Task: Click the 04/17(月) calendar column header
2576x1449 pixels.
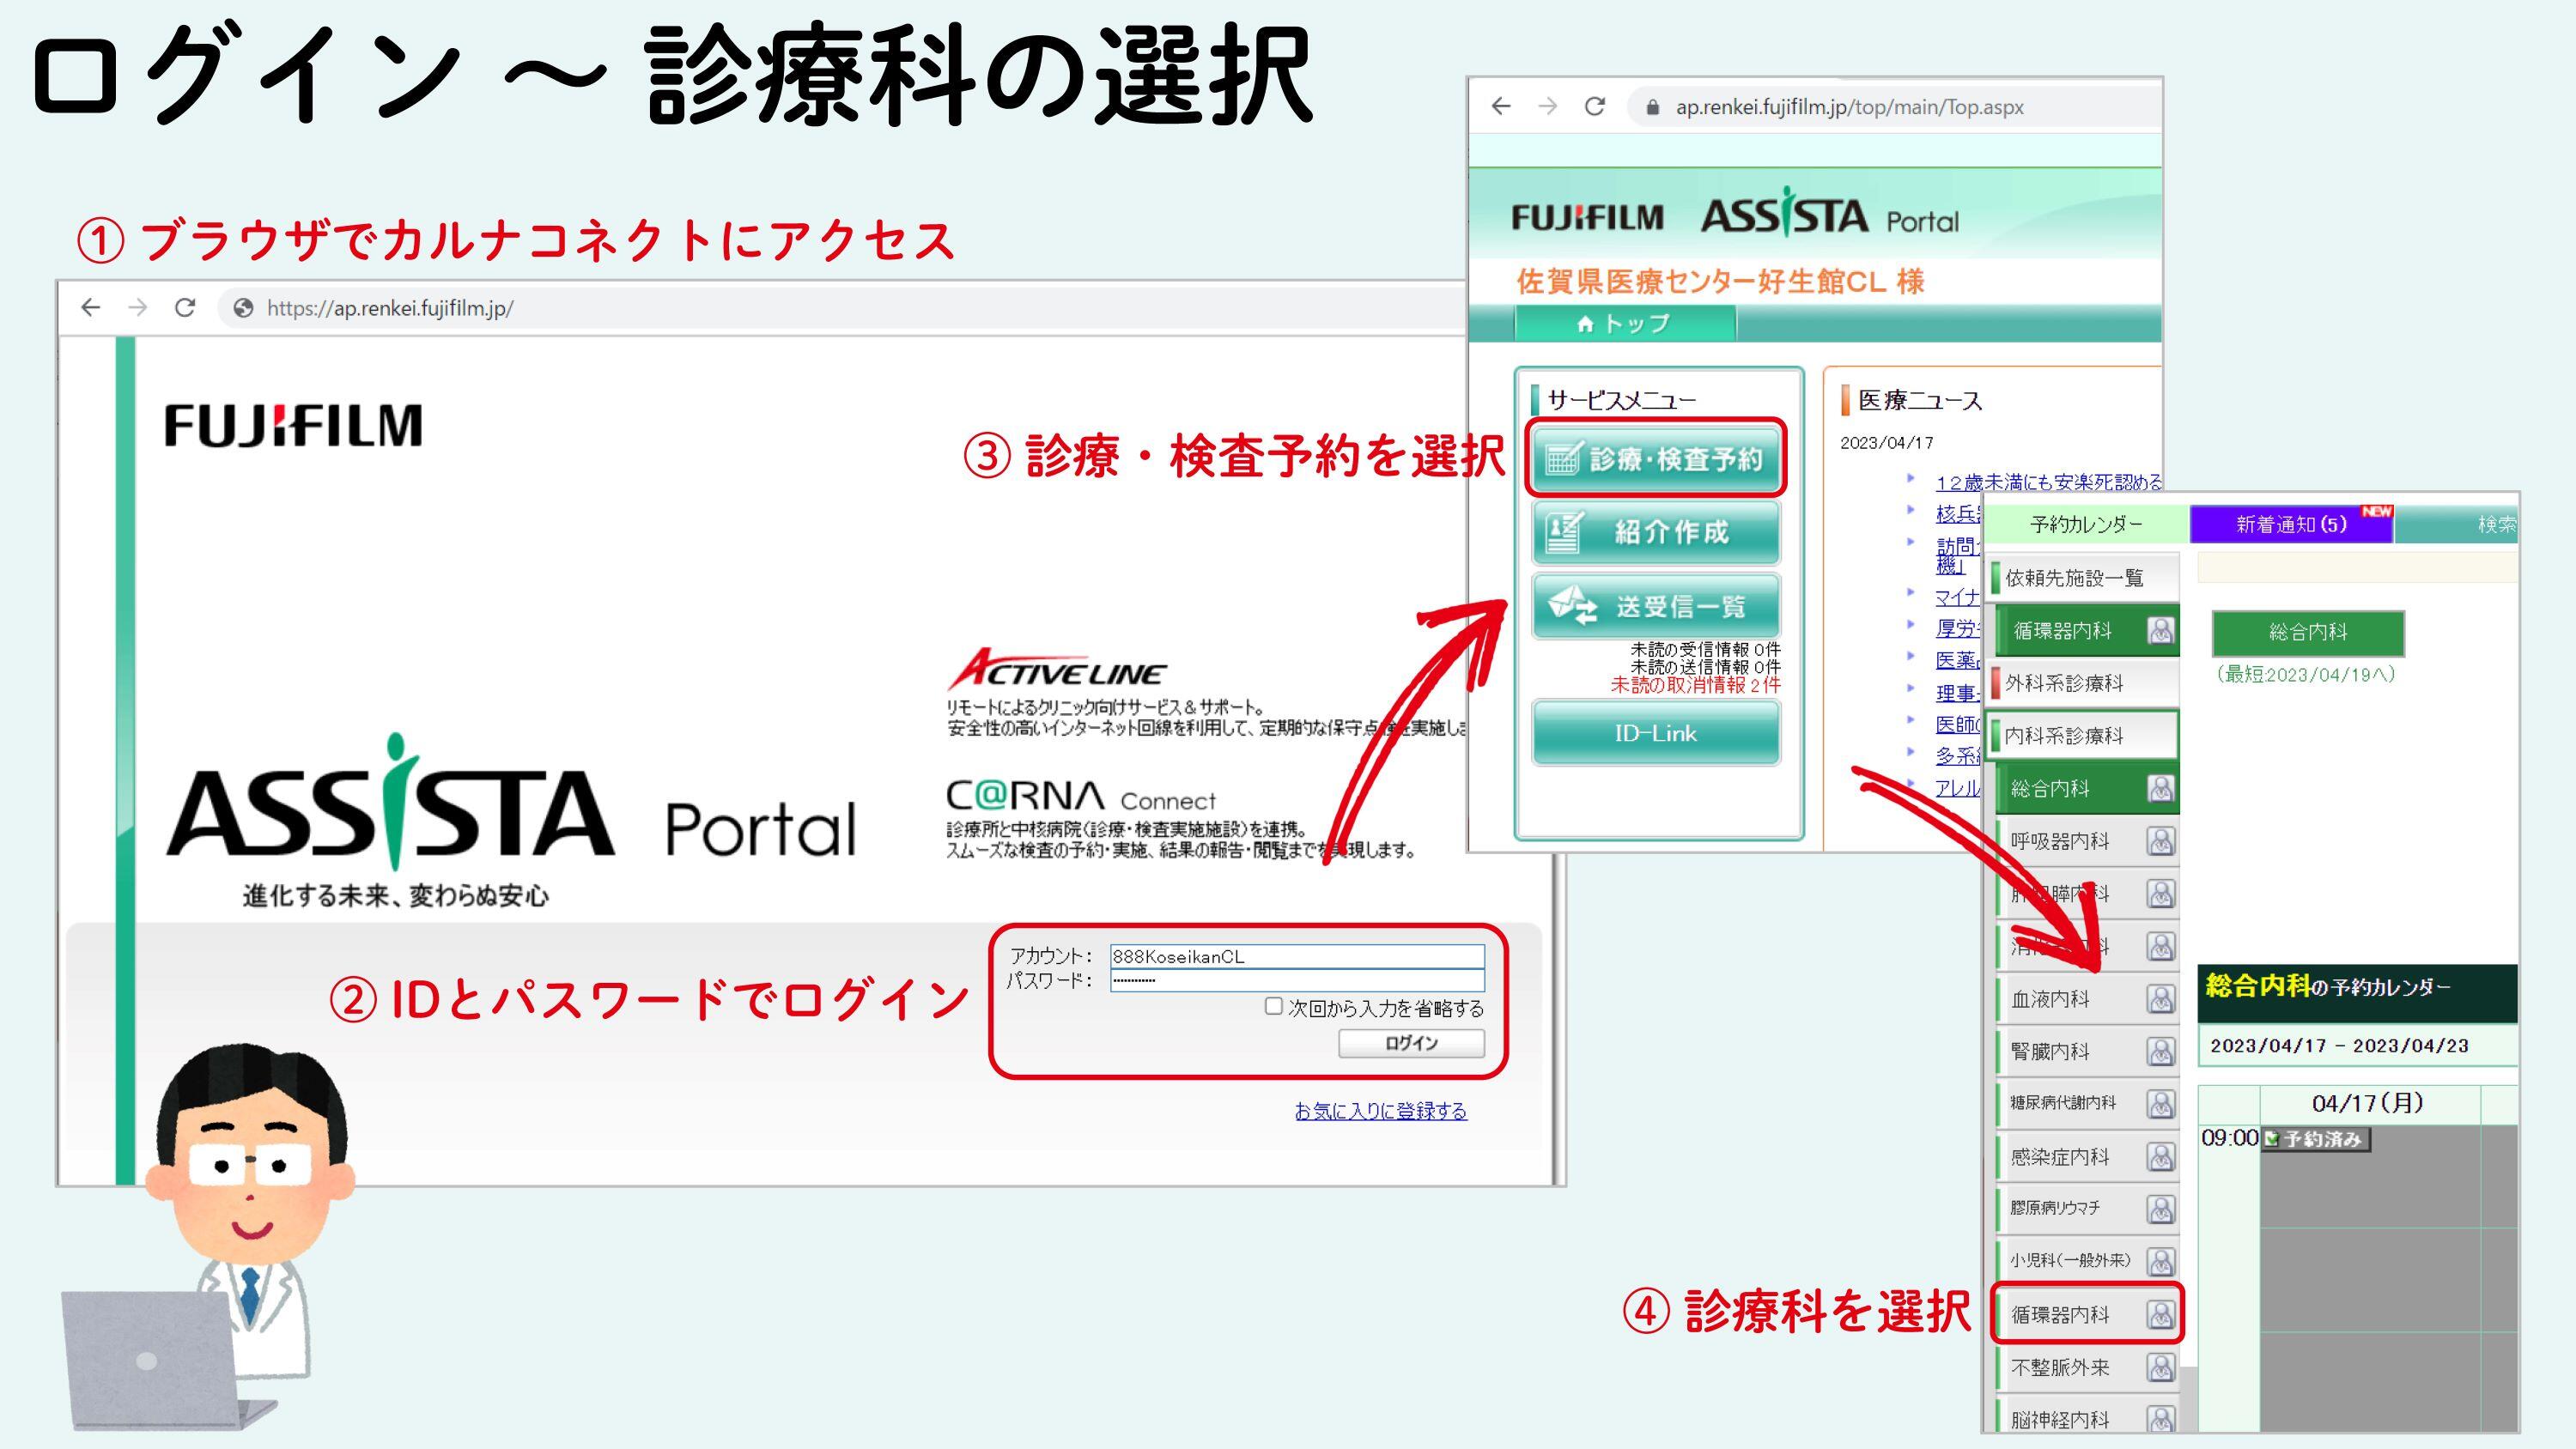Action: (x=2368, y=1103)
